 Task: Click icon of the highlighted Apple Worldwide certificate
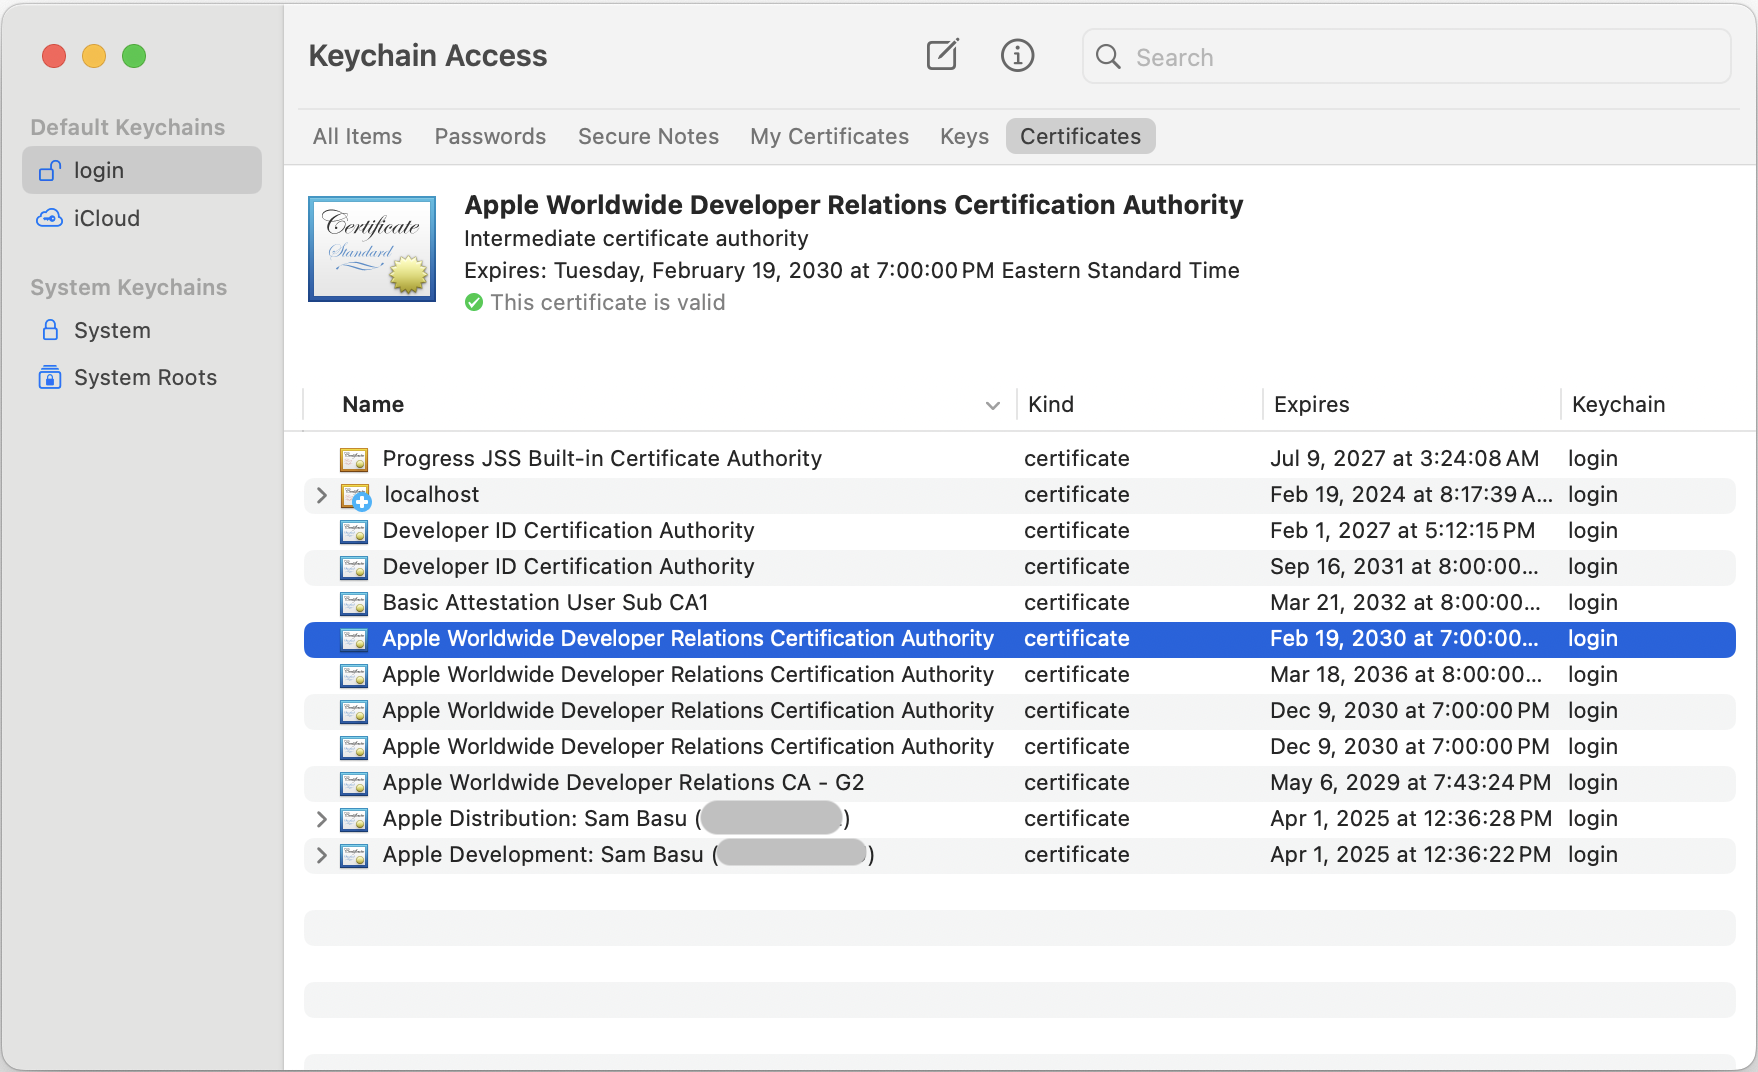(354, 639)
